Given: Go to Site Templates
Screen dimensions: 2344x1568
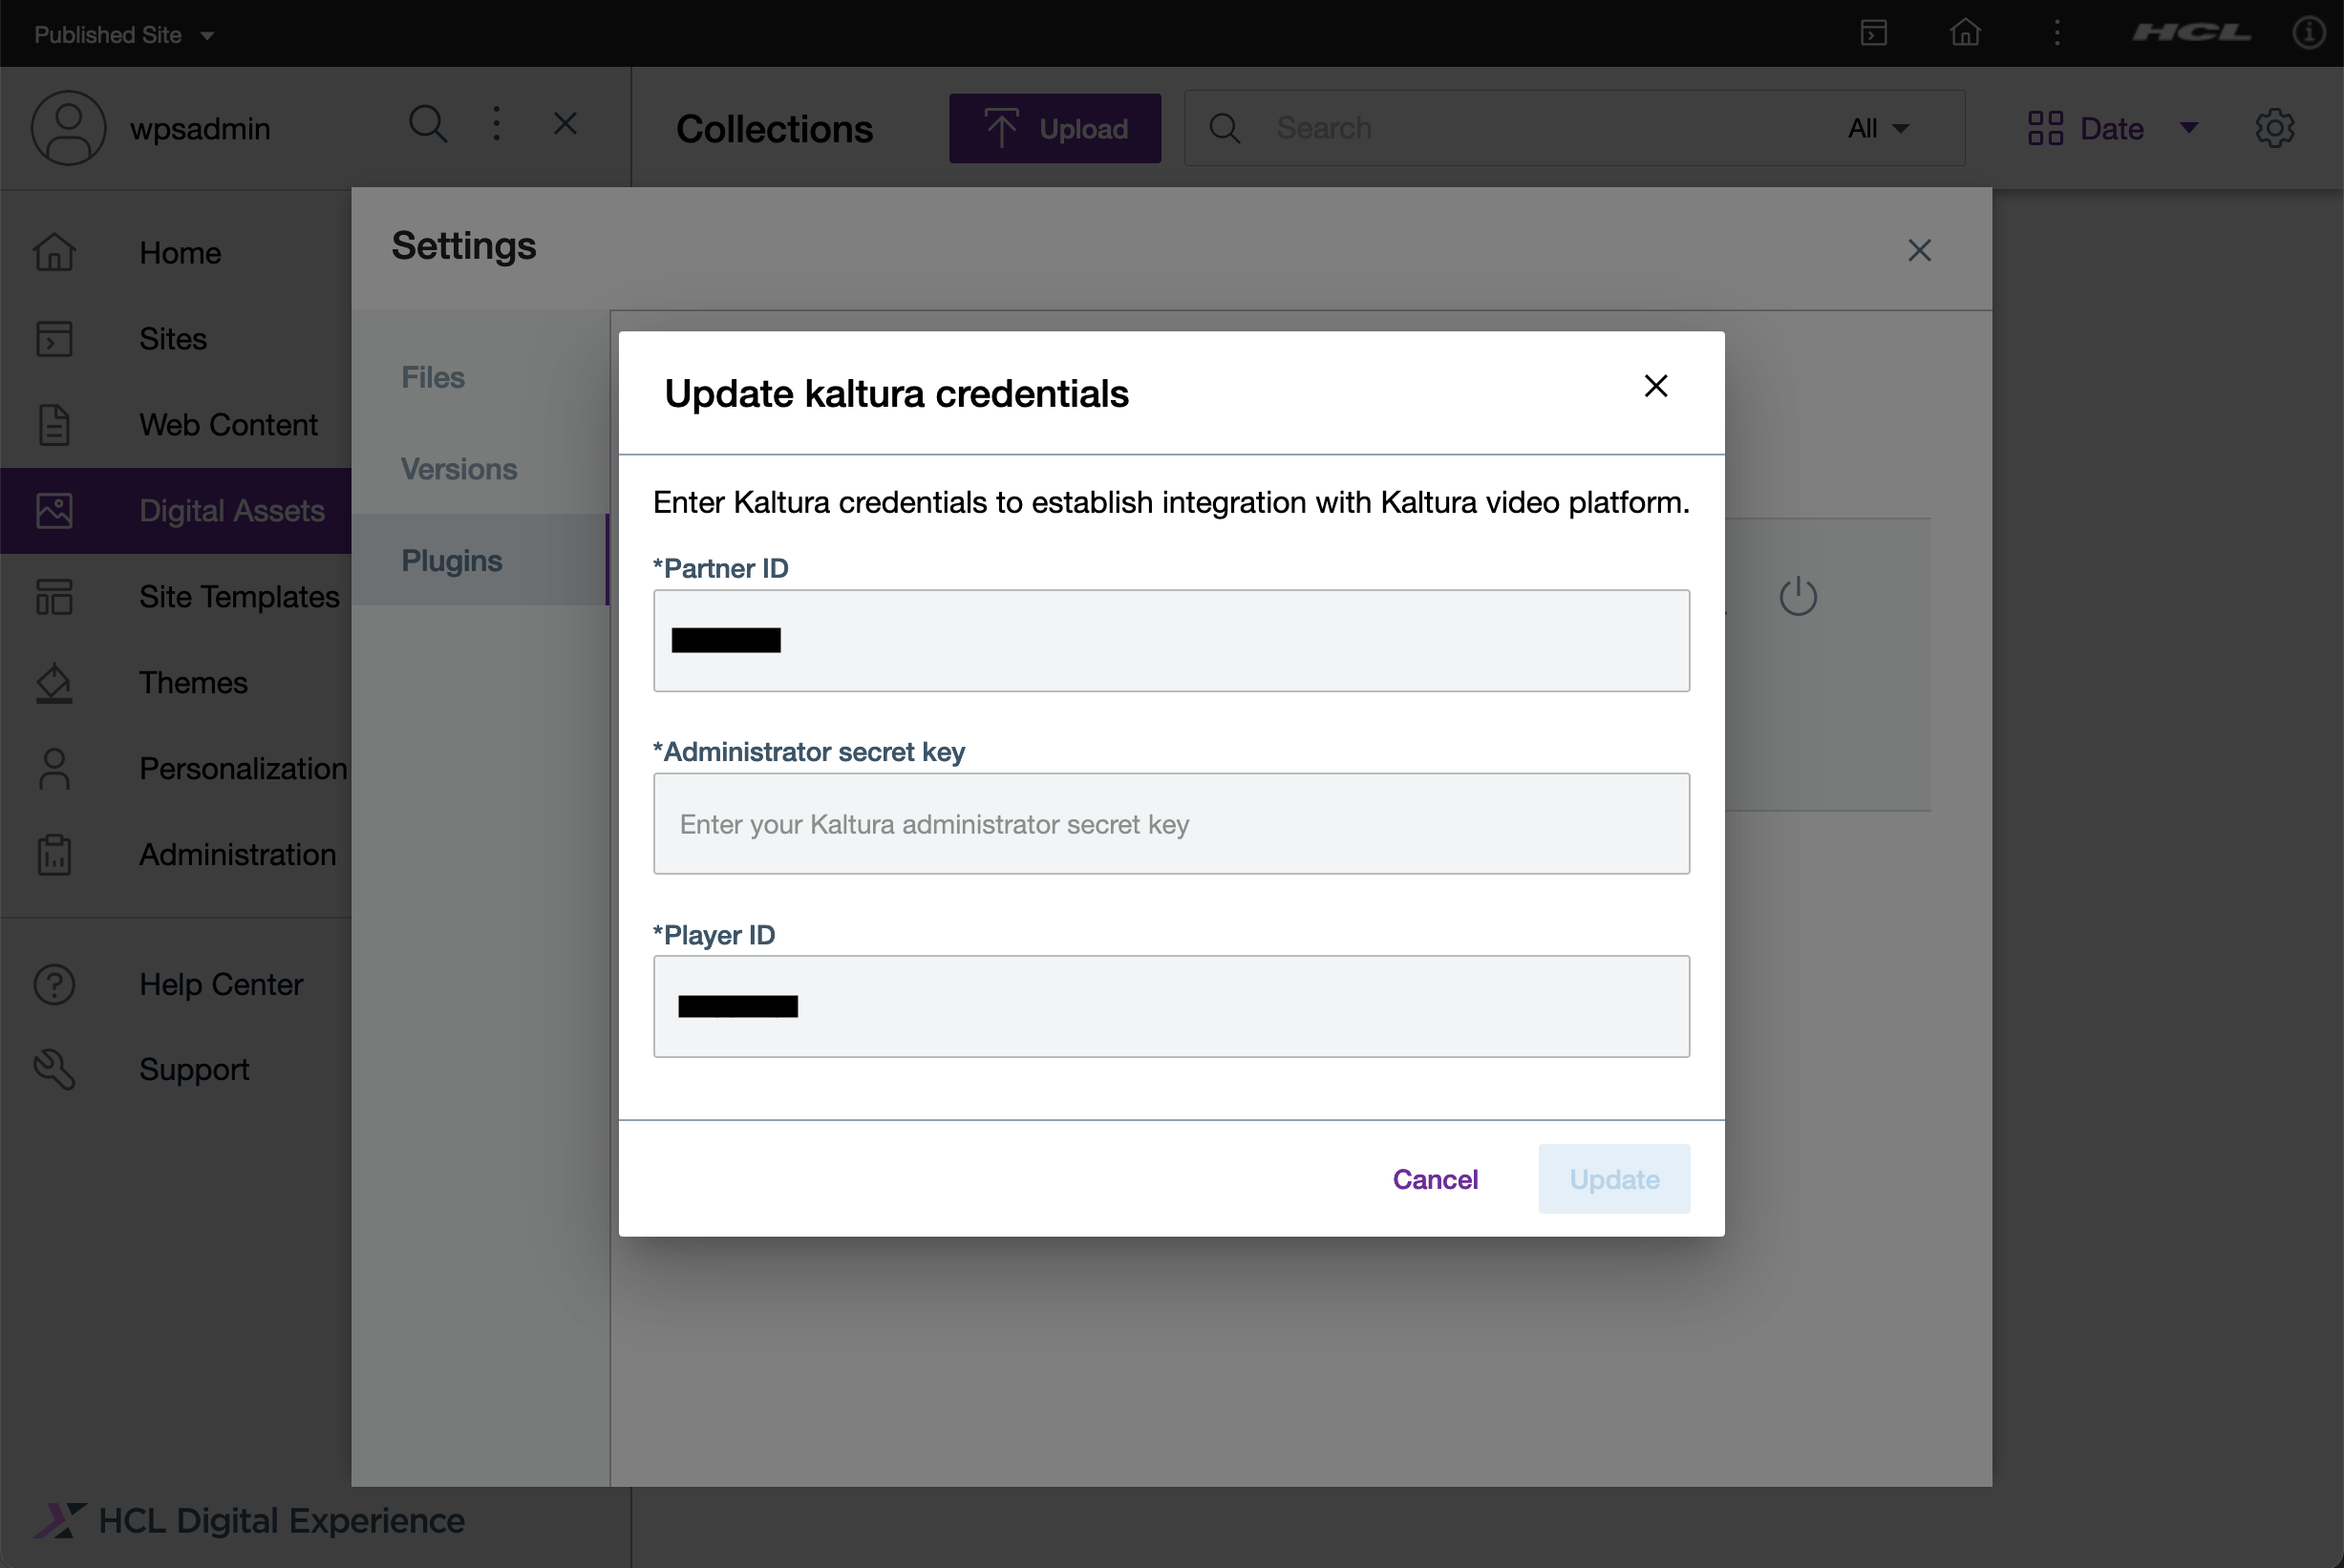Looking at the screenshot, I should pyautogui.click(x=238, y=597).
